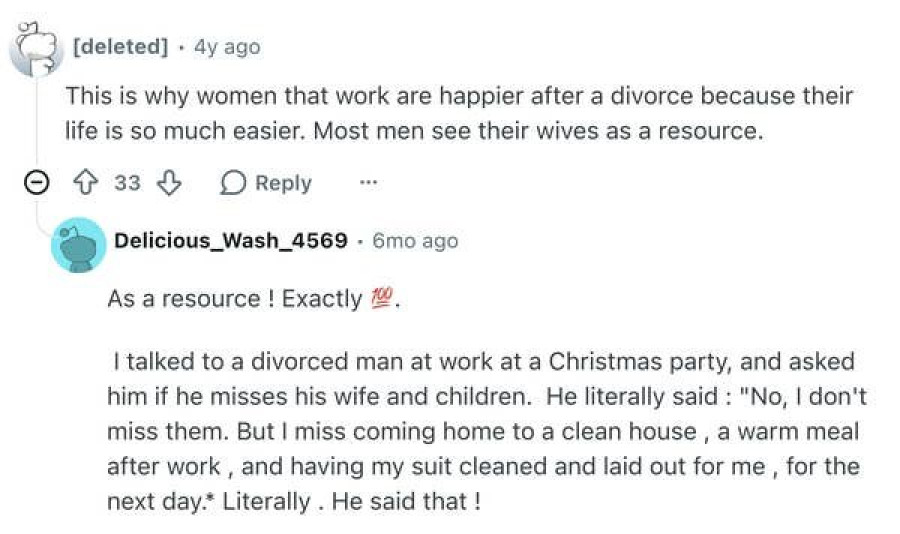Click the deleted user's gray avatar

36,49
